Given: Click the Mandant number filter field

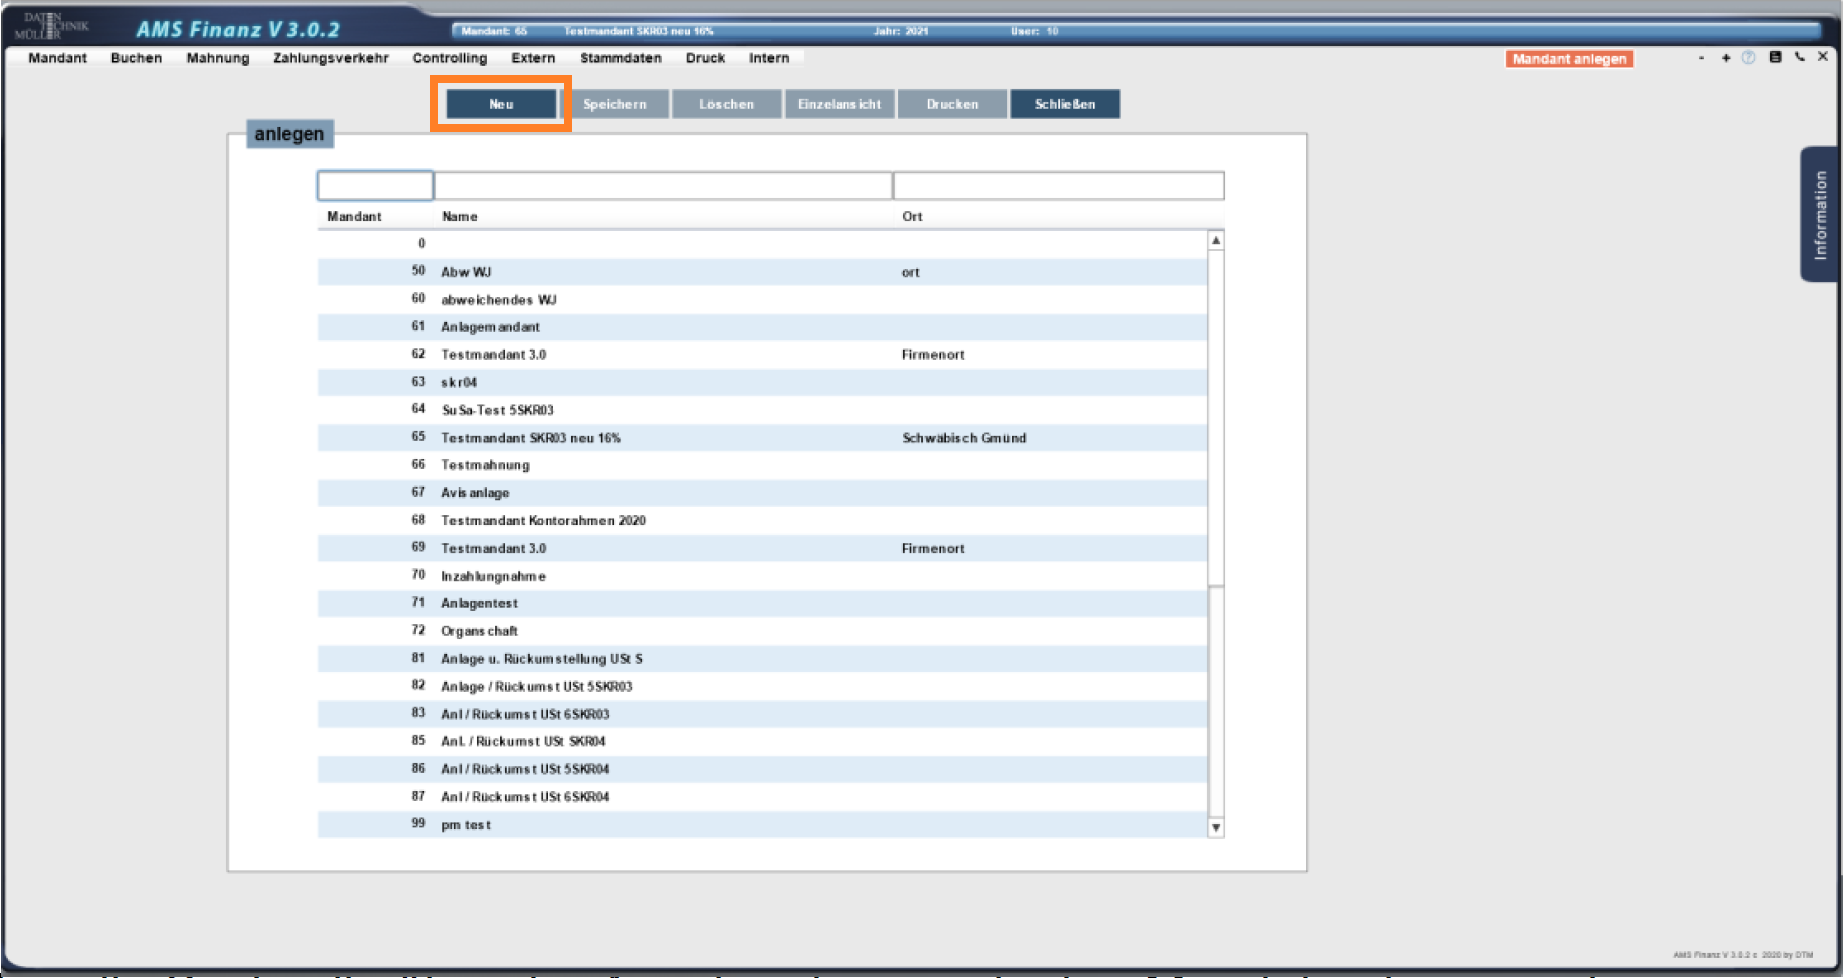Looking at the screenshot, I should tap(375, 186).
